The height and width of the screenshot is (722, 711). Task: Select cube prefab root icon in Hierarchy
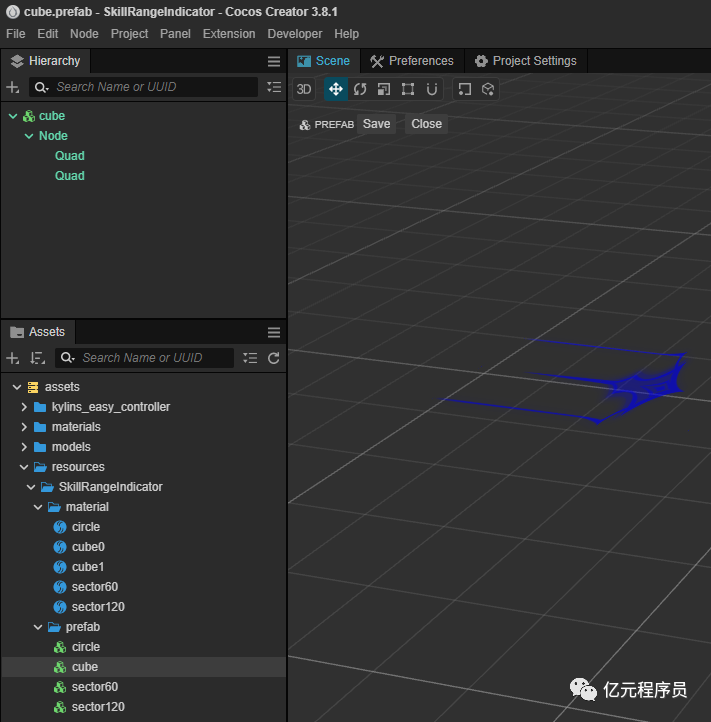pyautogui.click(x=29, y=116)
